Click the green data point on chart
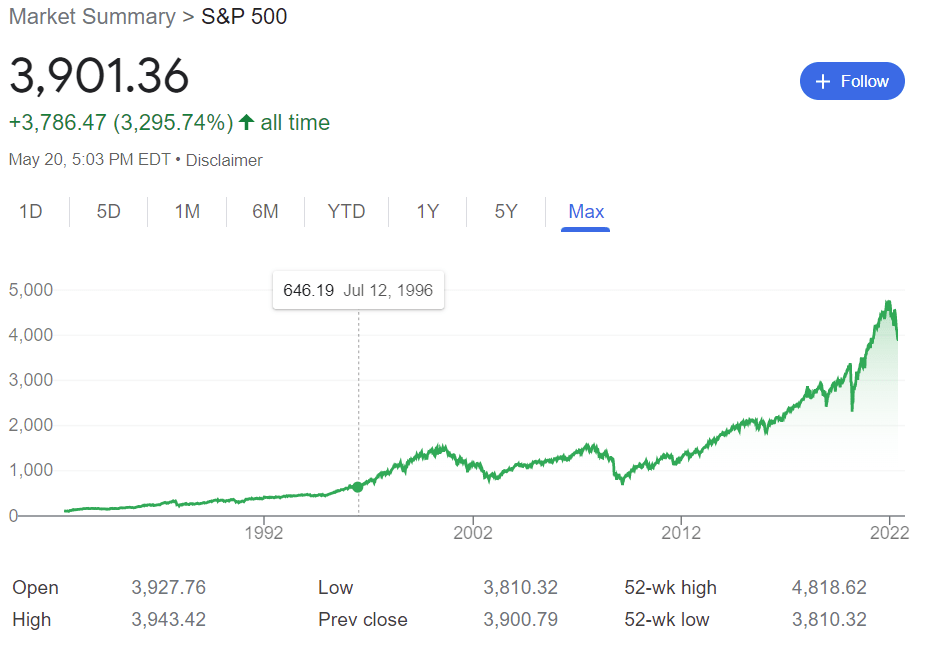 pos(358,487)
